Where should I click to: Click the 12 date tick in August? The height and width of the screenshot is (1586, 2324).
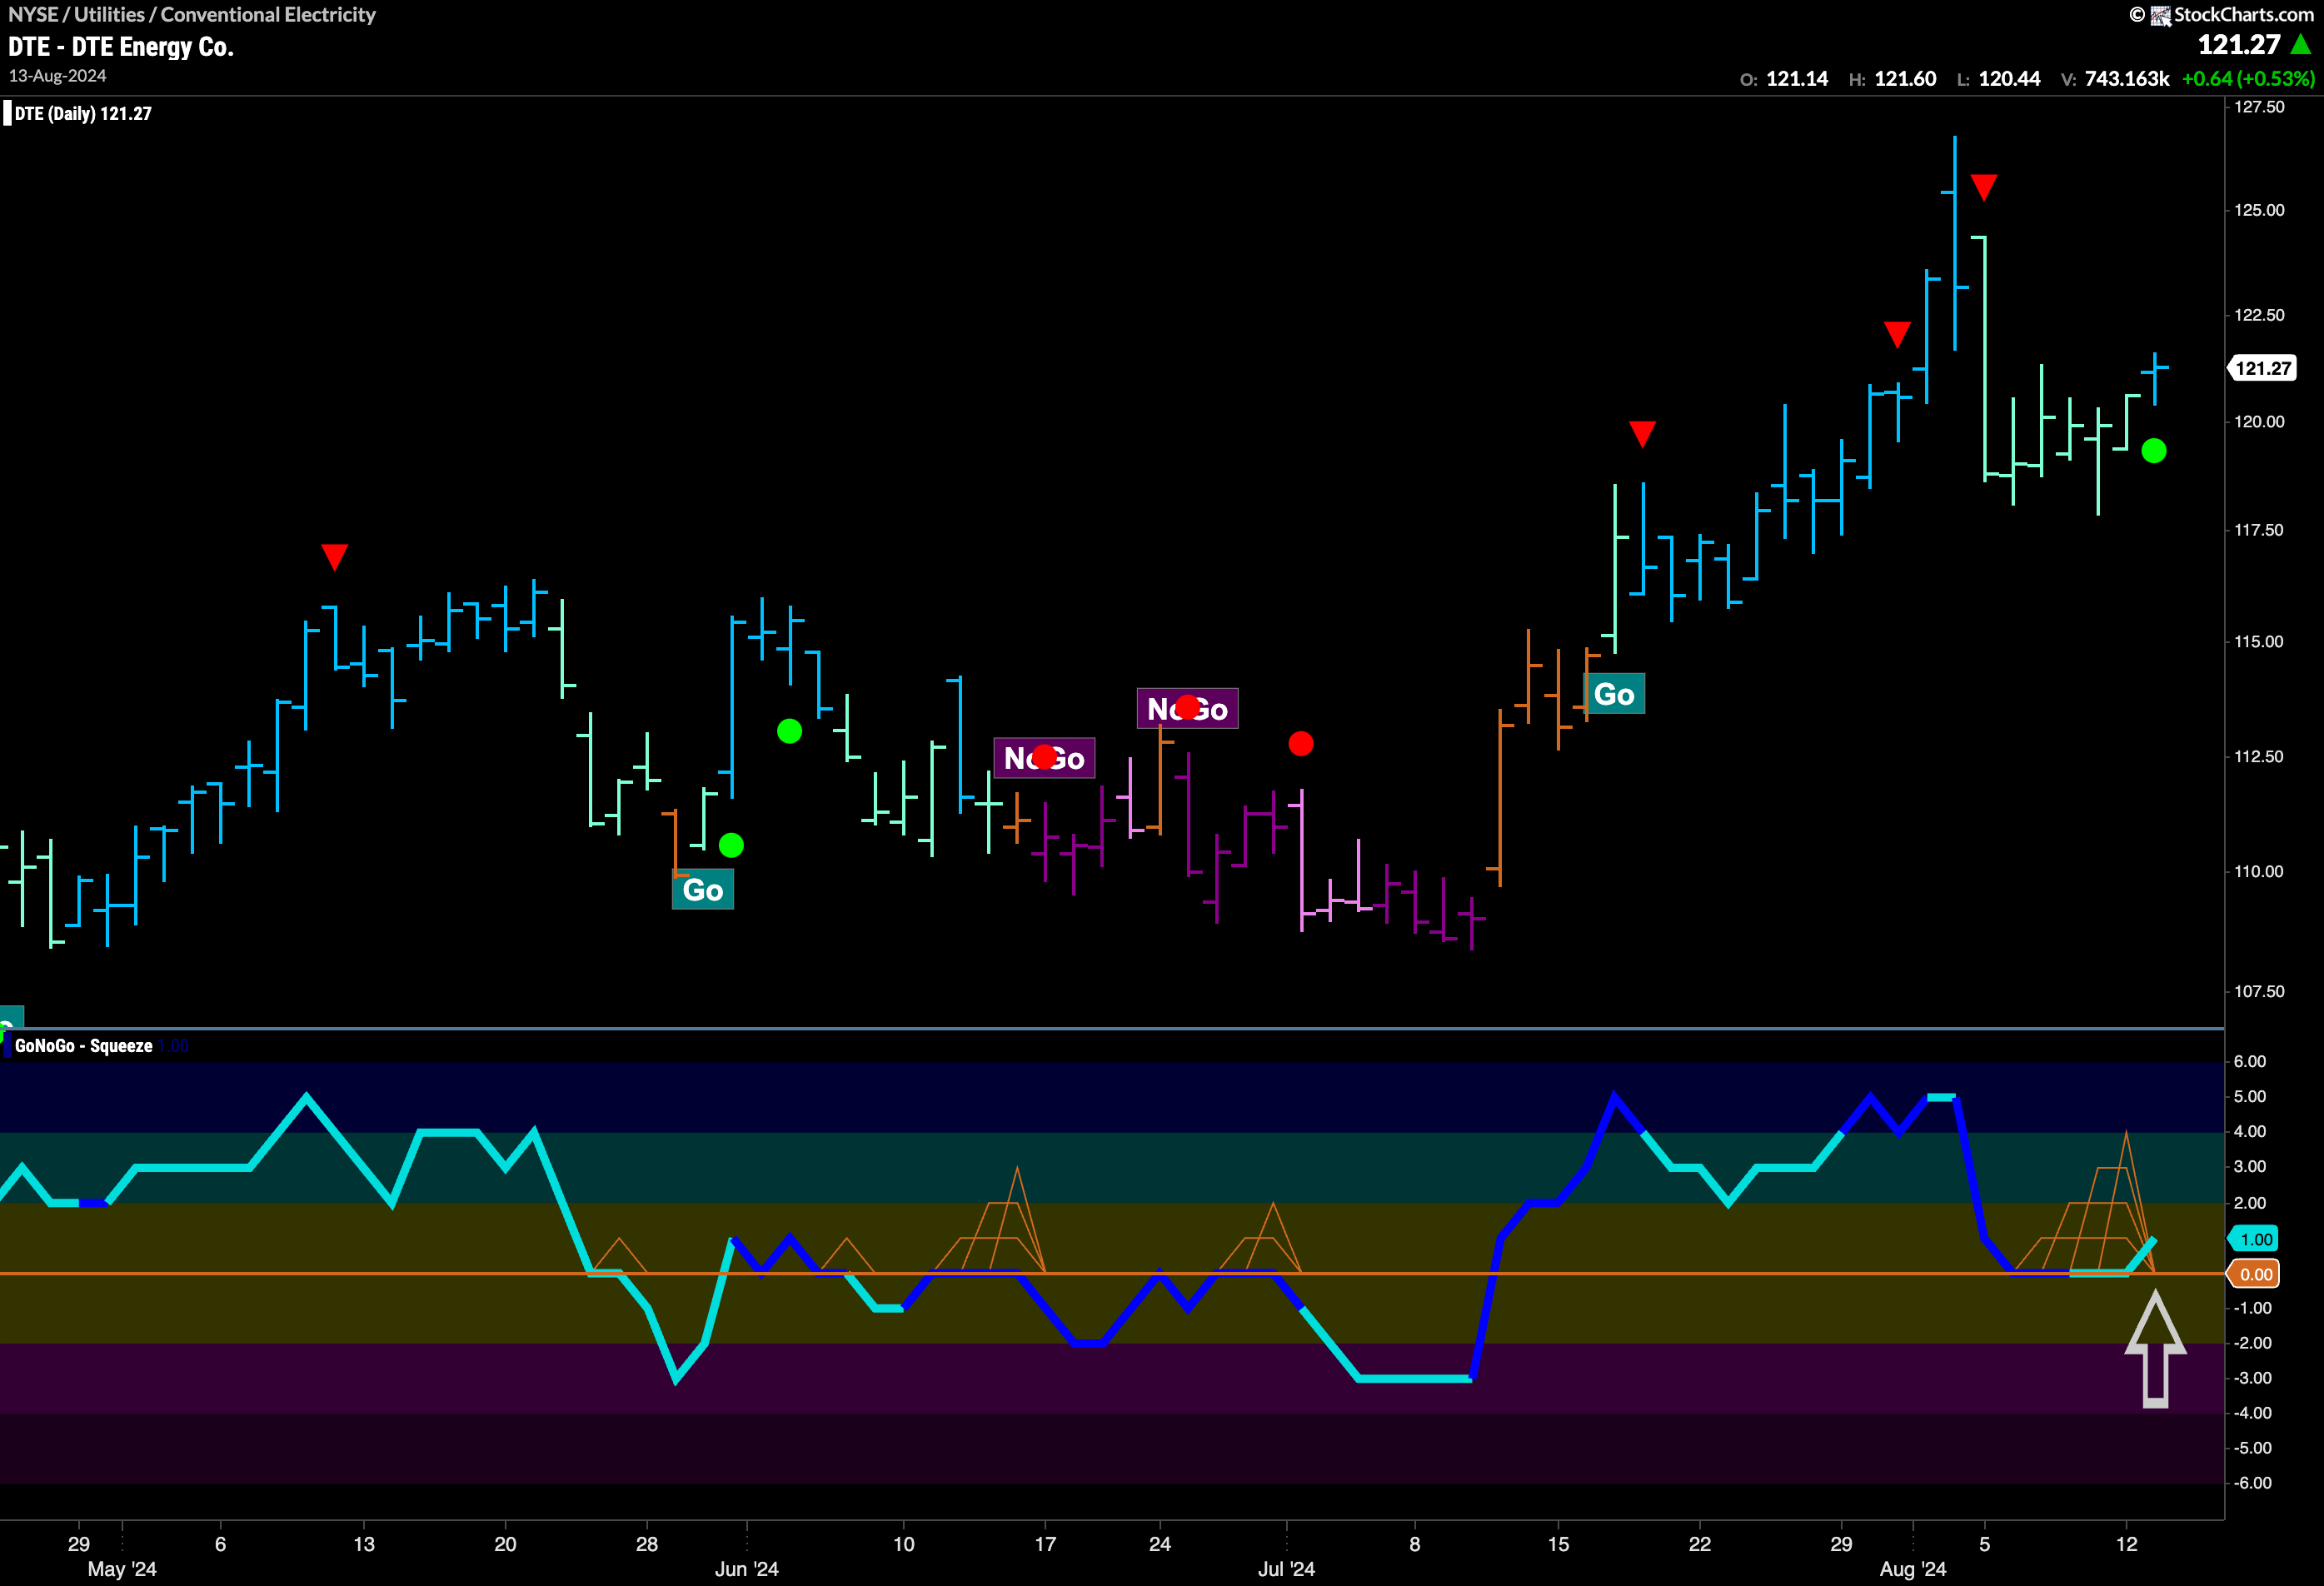click(x=2126, y=1544)
